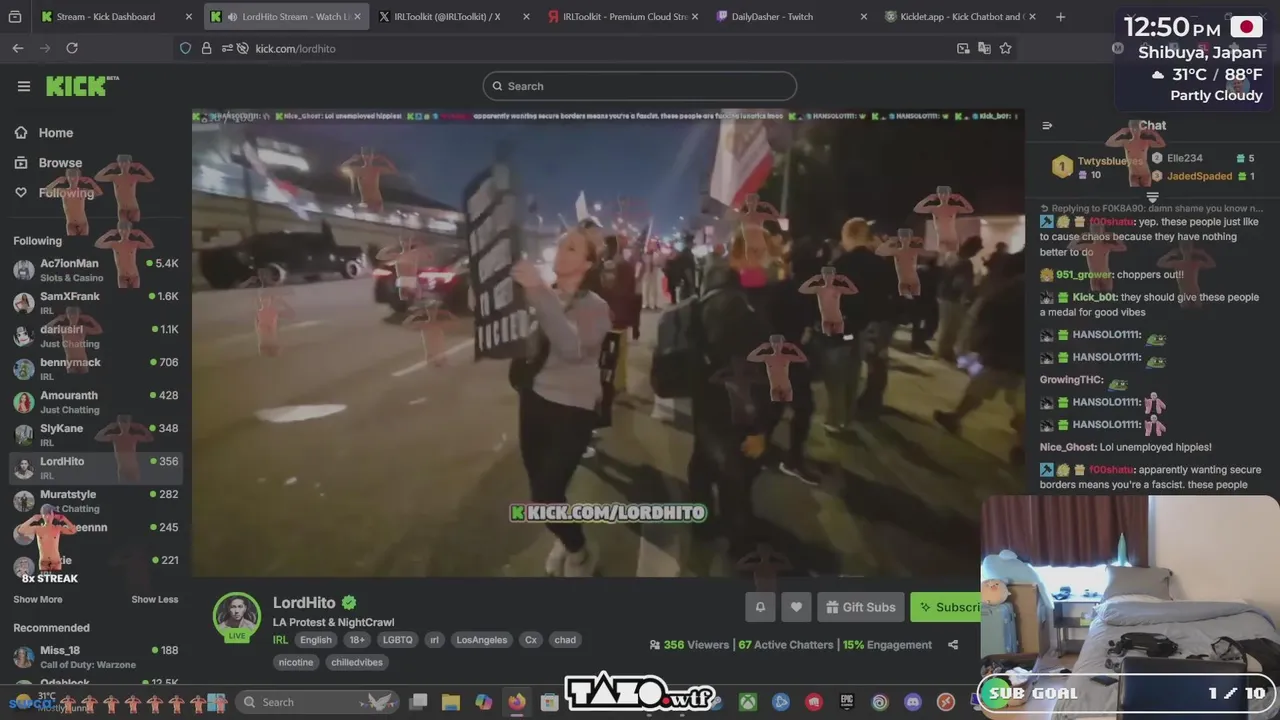The width and height of the screenshot is (1280, 720).
Task: Click the padlock site security icon
Action: (206, 48)
